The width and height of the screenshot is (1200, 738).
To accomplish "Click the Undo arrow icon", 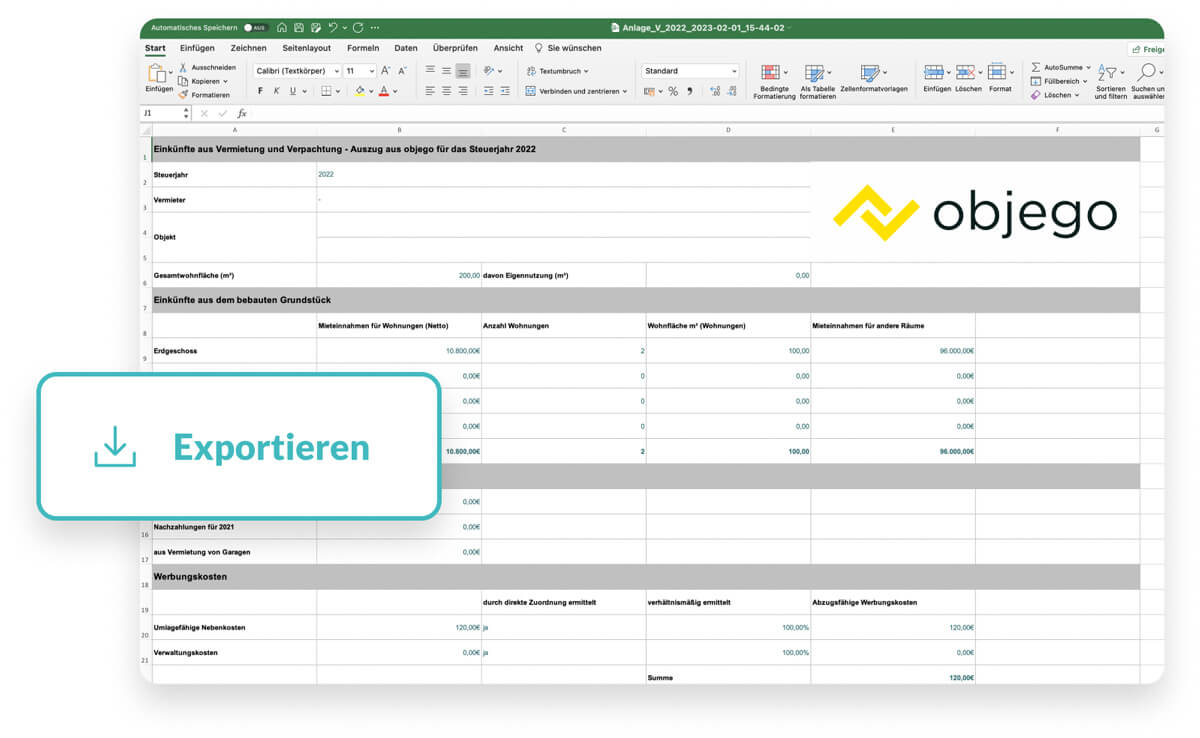I will (x=333, y=28).
